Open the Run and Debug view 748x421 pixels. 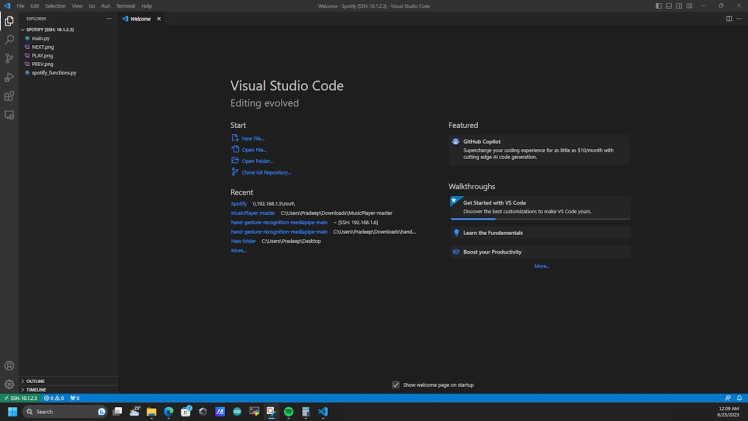[9, 77]
